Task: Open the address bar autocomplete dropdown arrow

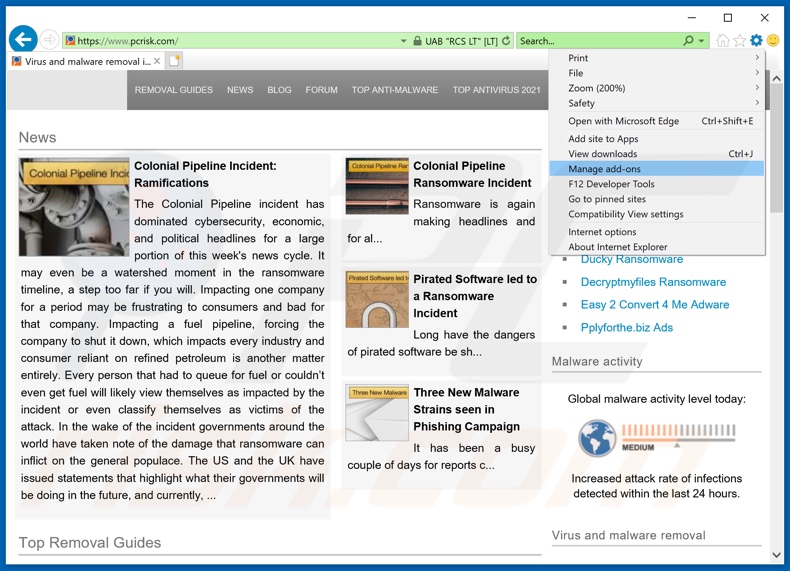Action: pyautogui.click(x=403, y=41)
